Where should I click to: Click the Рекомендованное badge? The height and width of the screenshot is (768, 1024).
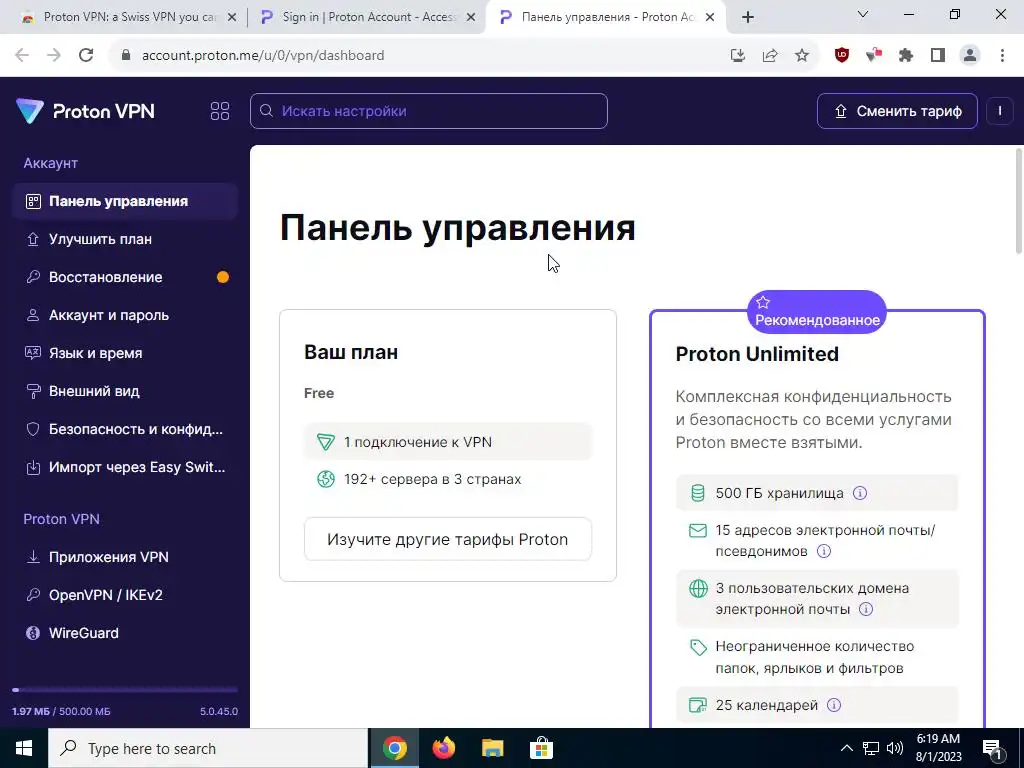point(817,312)
